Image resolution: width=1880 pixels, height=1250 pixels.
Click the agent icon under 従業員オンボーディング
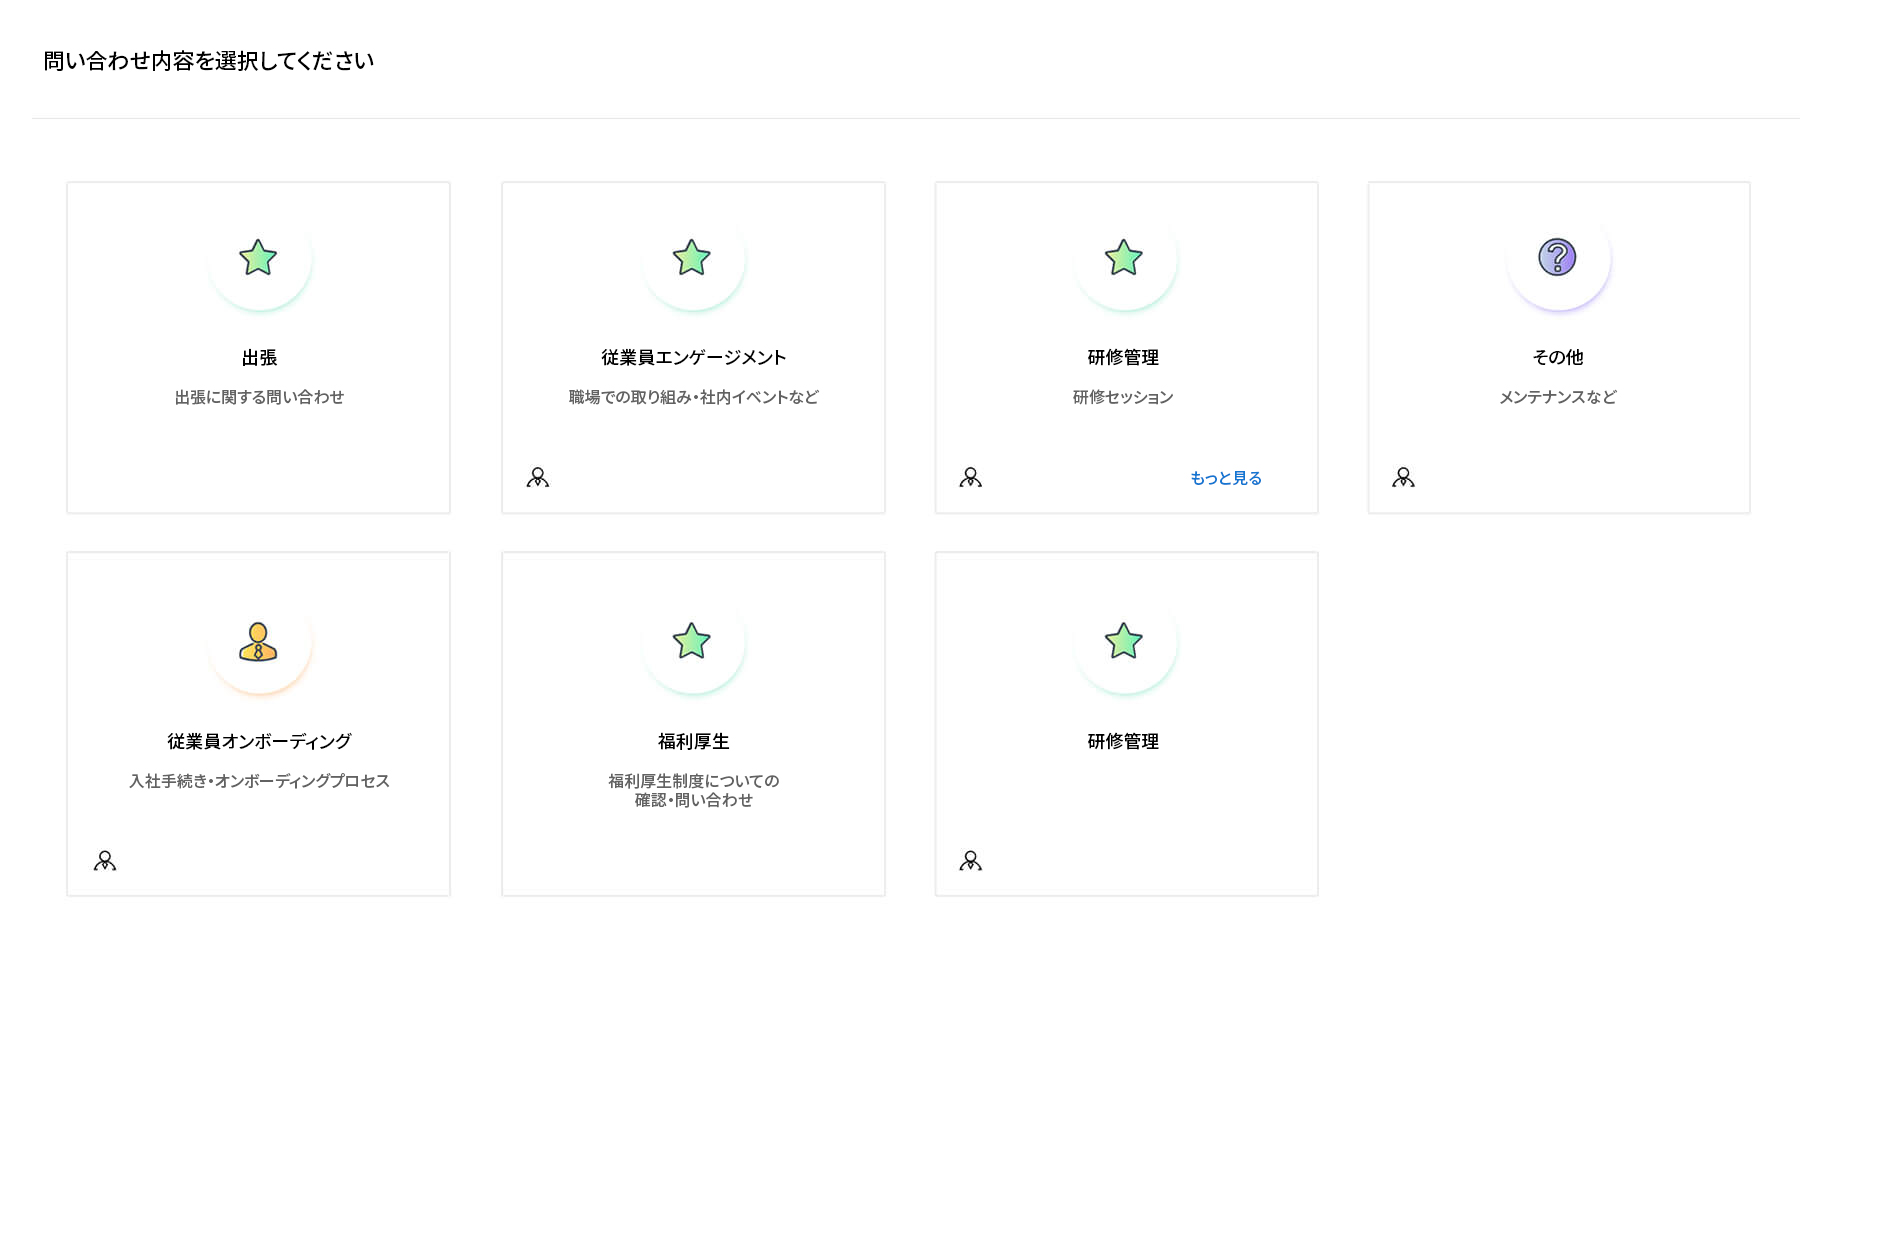[x=105, y=860]
